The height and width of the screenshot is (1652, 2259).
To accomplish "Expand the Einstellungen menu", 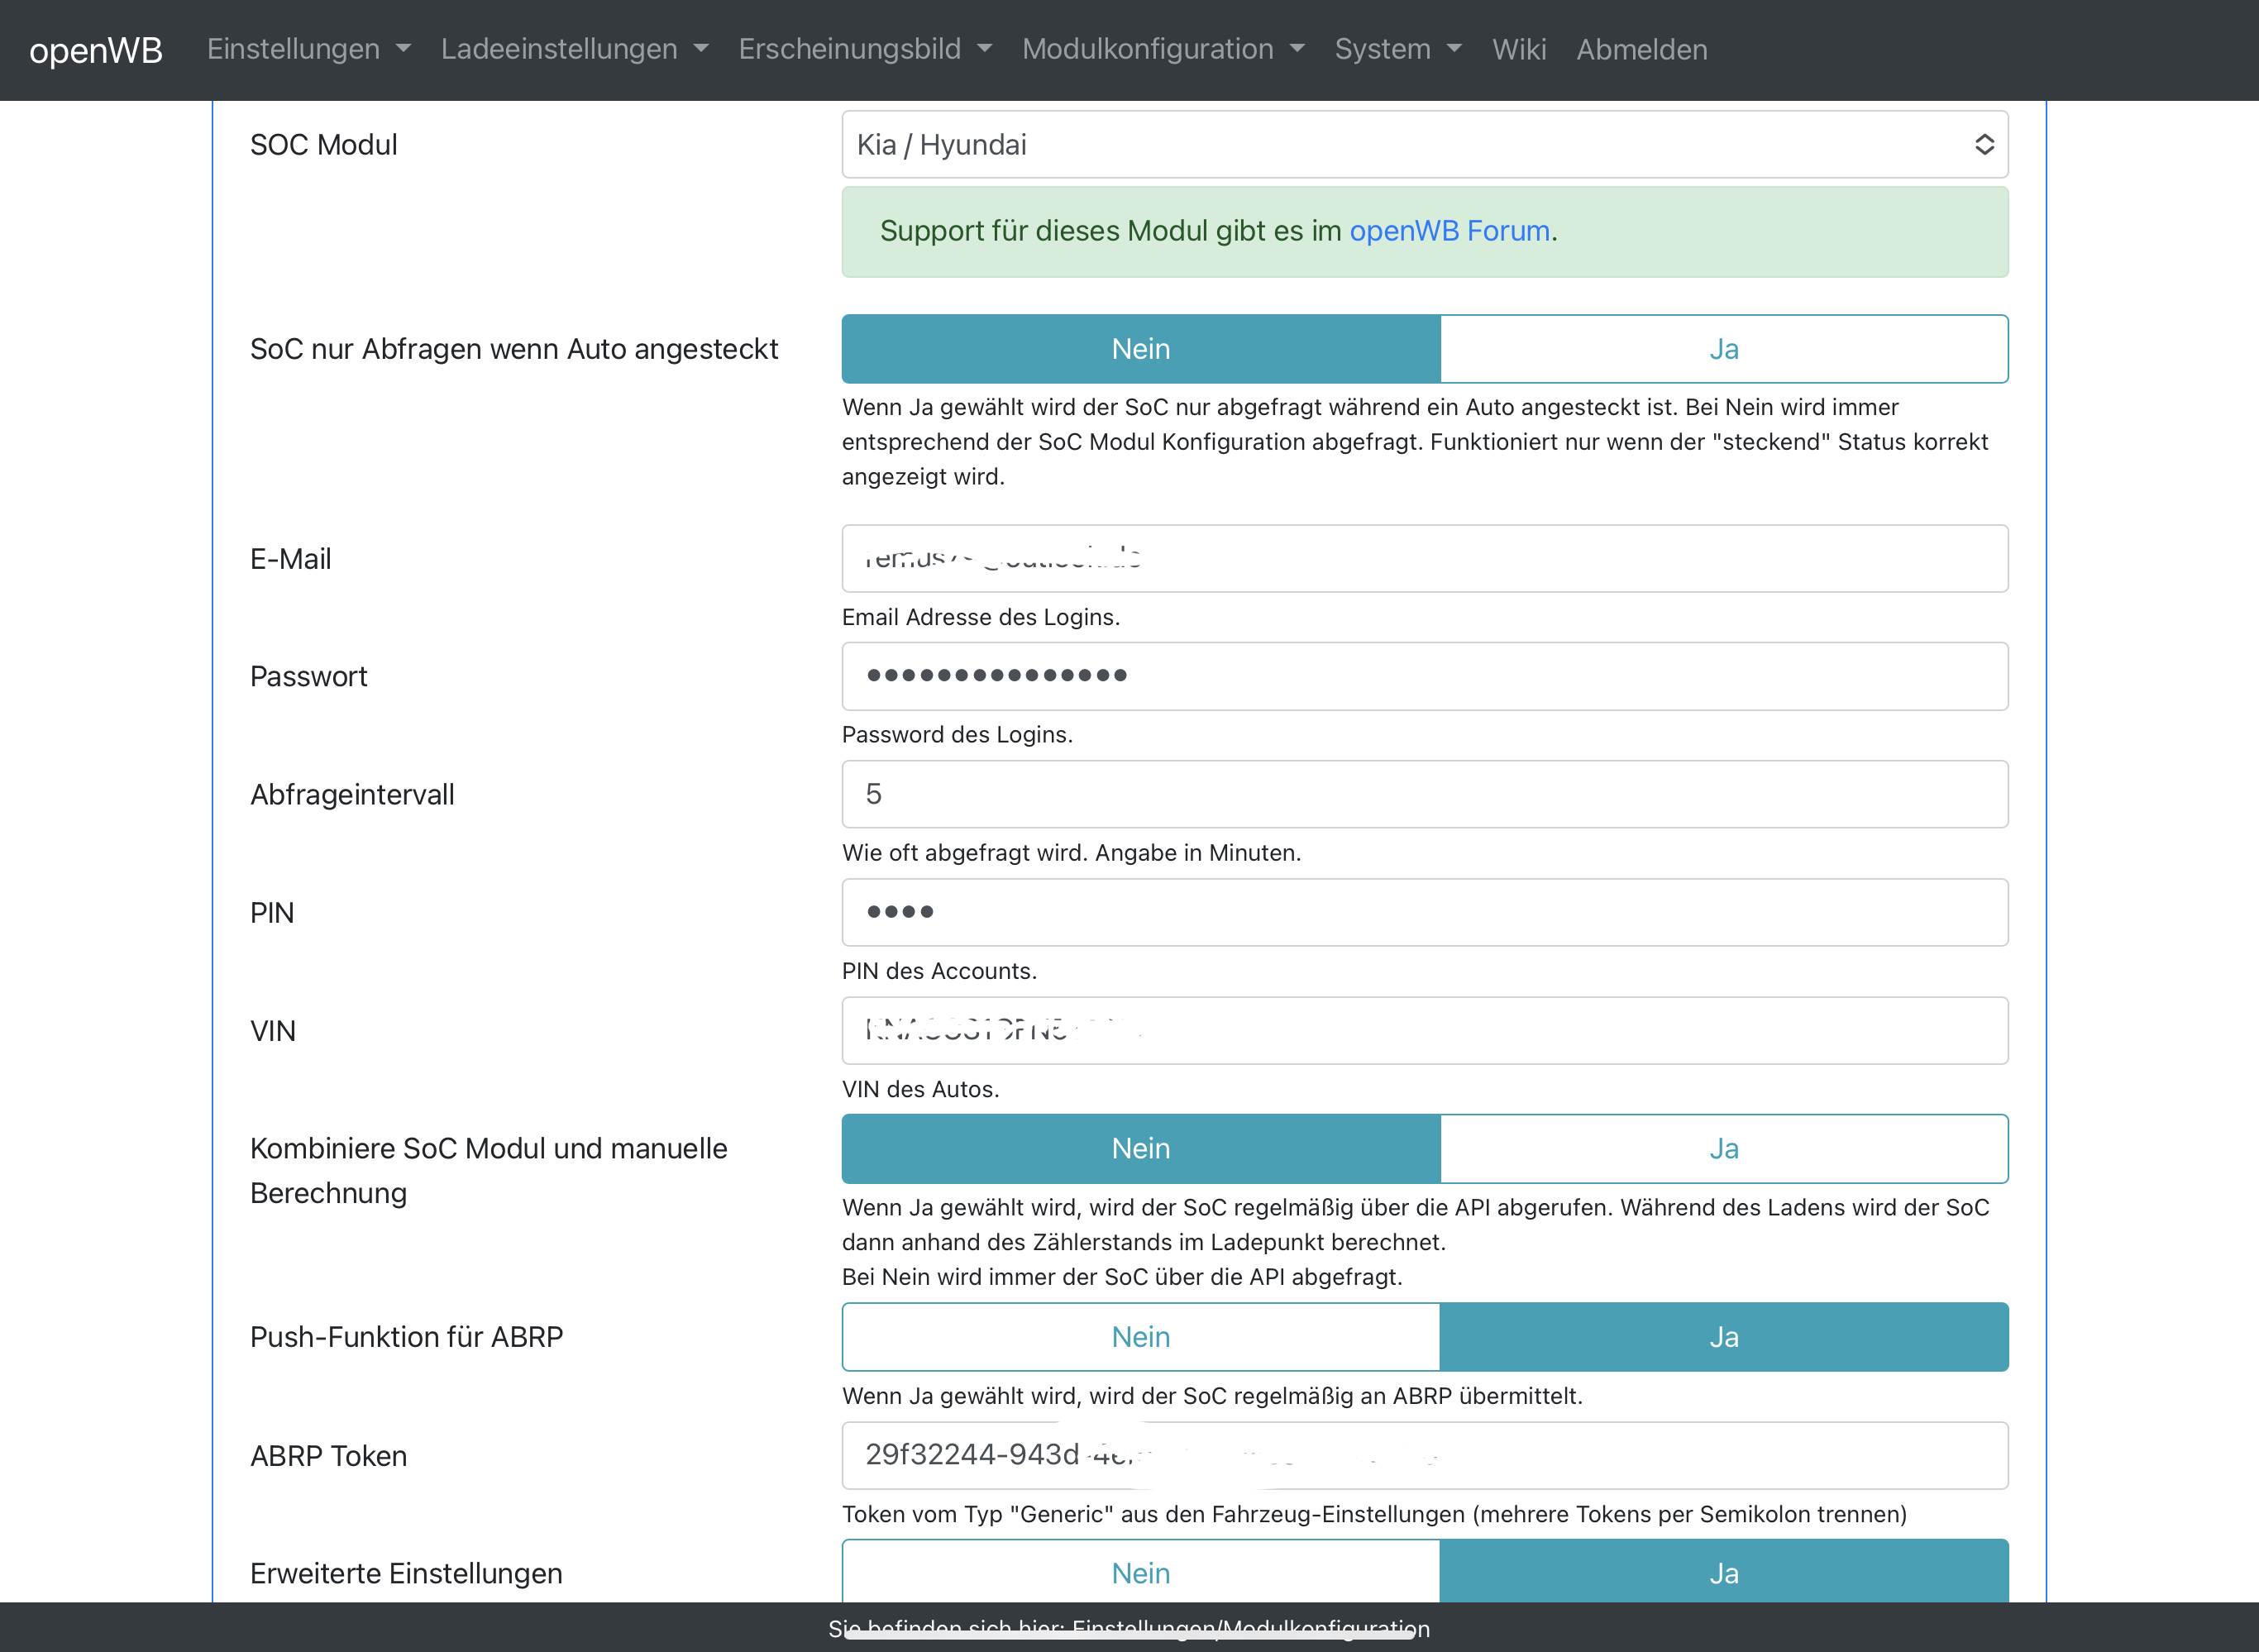I will click(308, 49).
